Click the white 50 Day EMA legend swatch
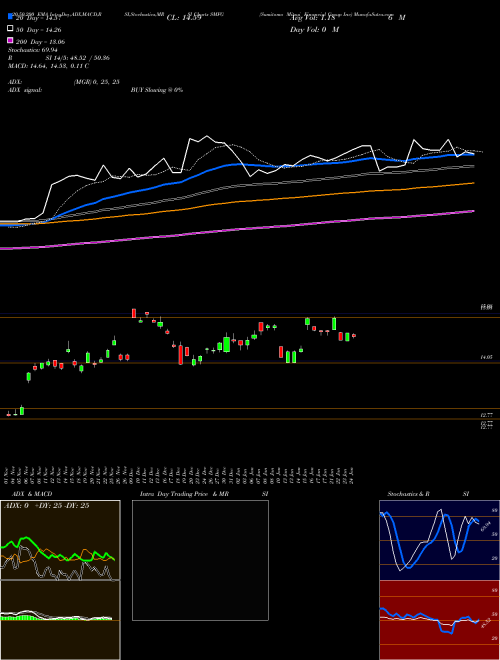 coord(10,29)
